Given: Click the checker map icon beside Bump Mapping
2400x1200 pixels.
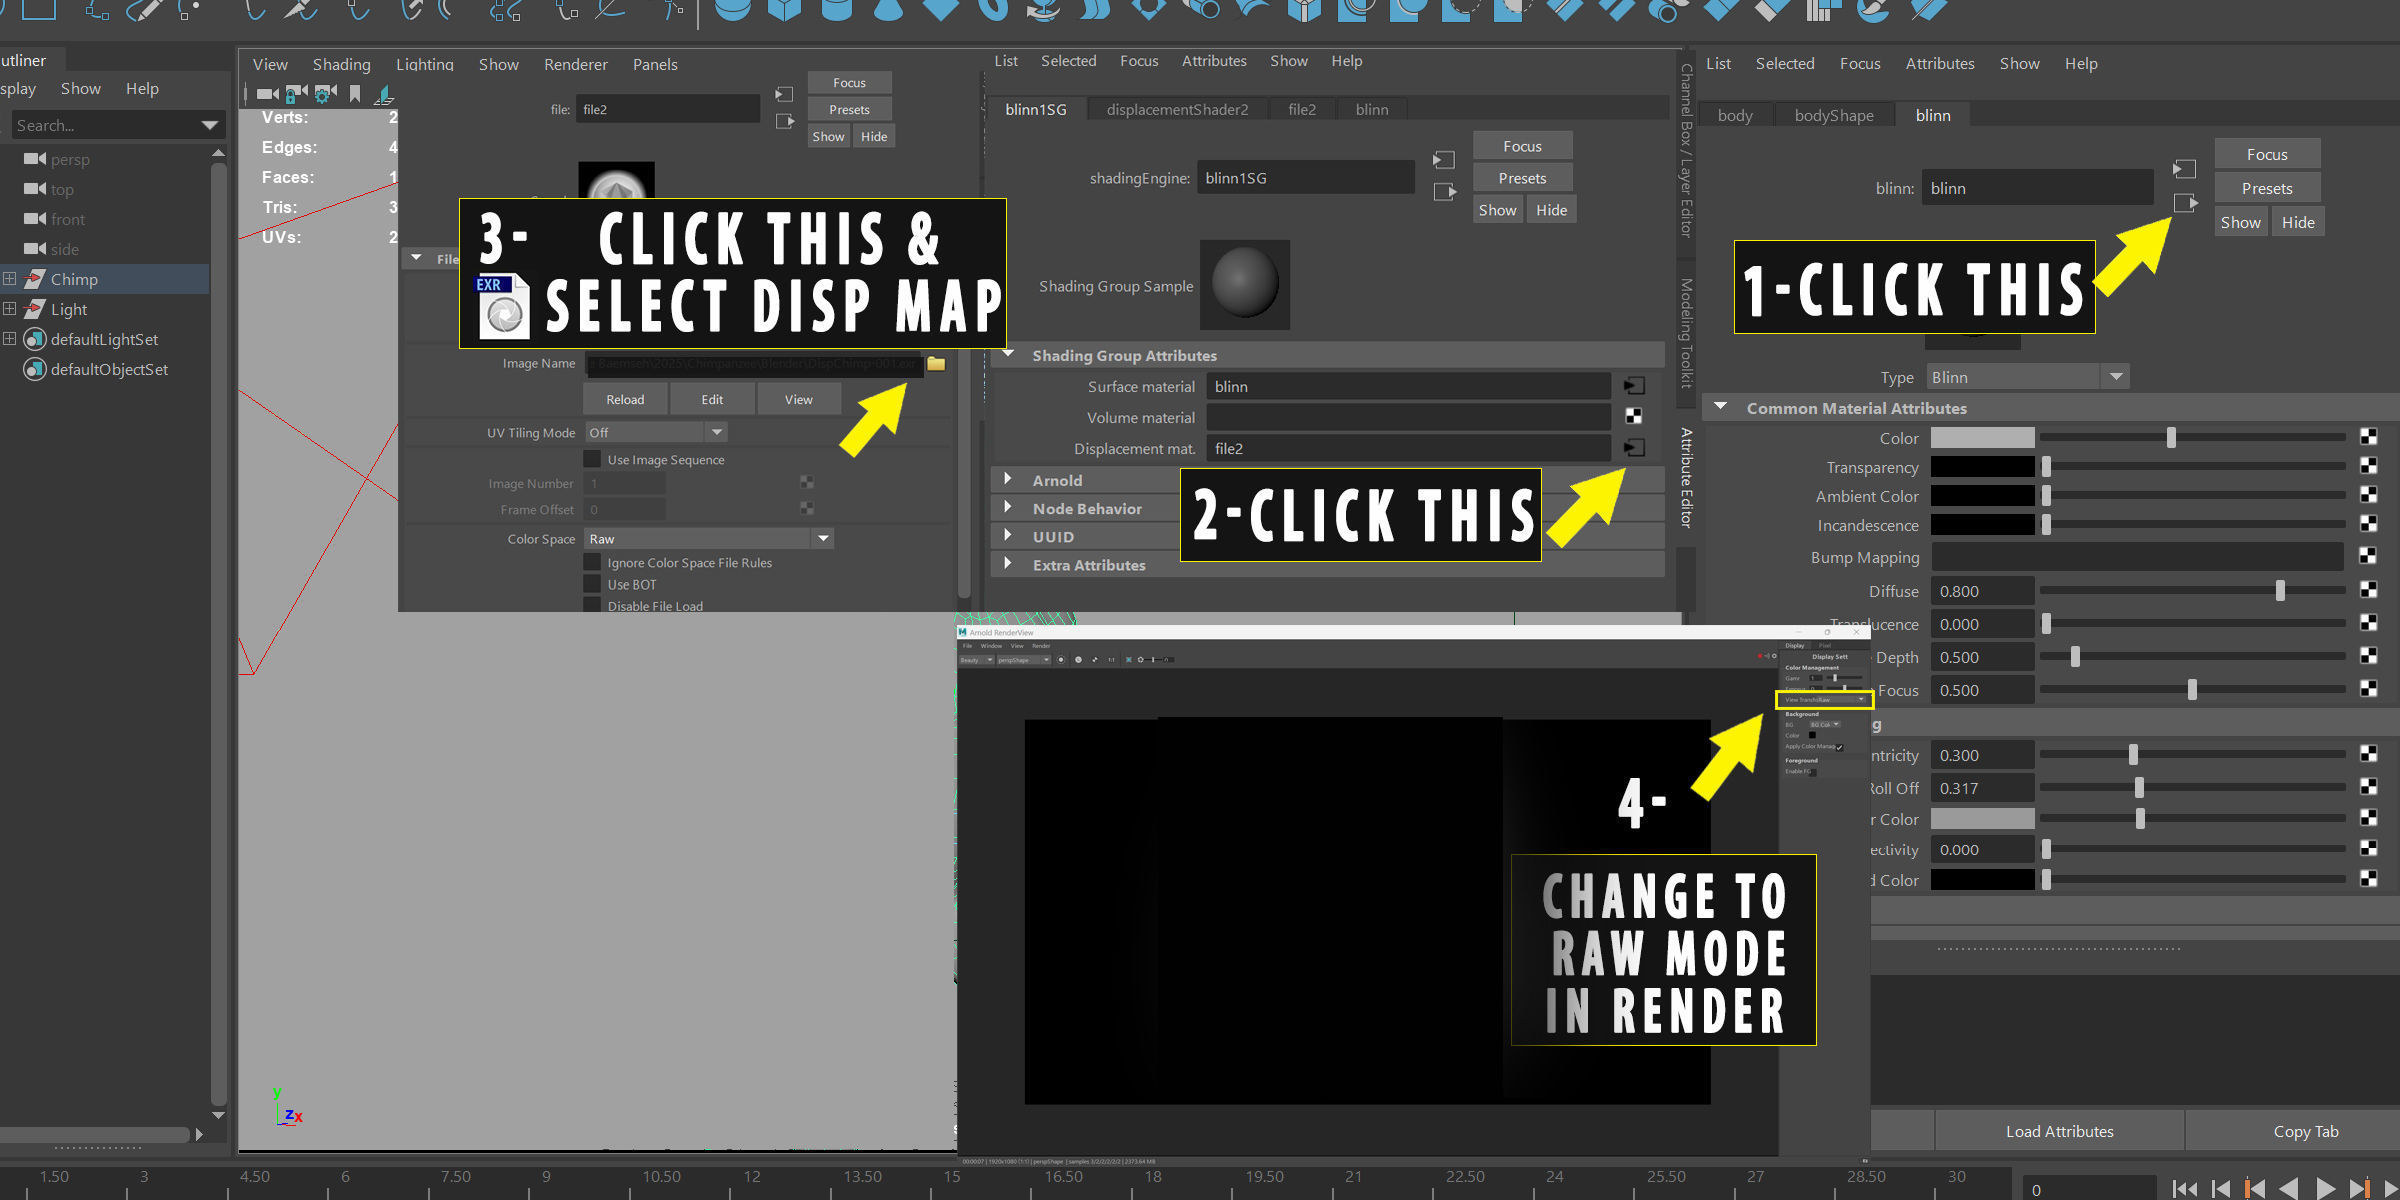Looking at the screenshot, I should [2368, 556].
